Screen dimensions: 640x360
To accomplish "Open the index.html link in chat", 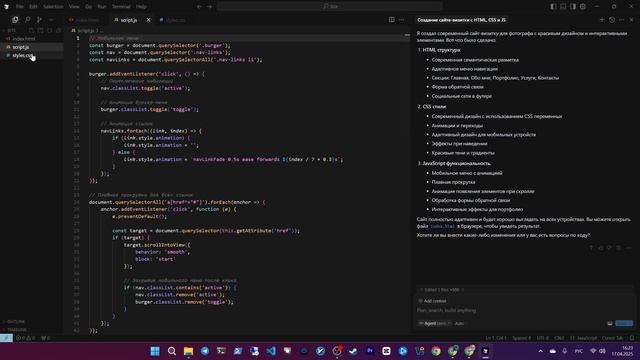I will 442,226.
